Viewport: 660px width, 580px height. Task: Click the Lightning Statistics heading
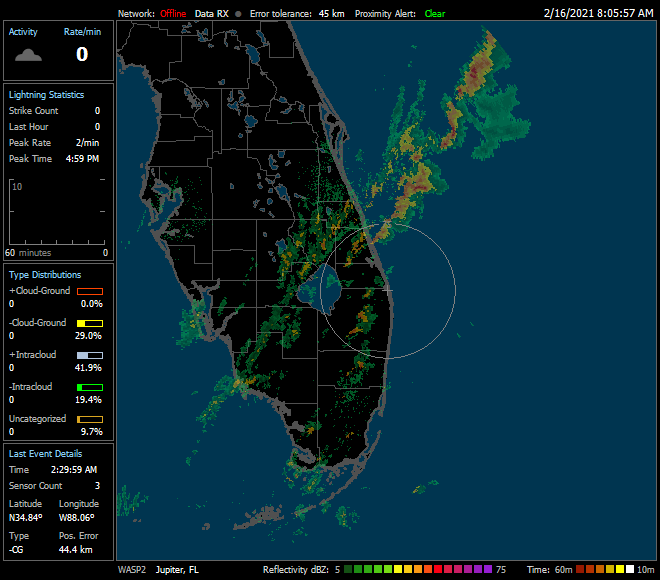coord(46,94)
